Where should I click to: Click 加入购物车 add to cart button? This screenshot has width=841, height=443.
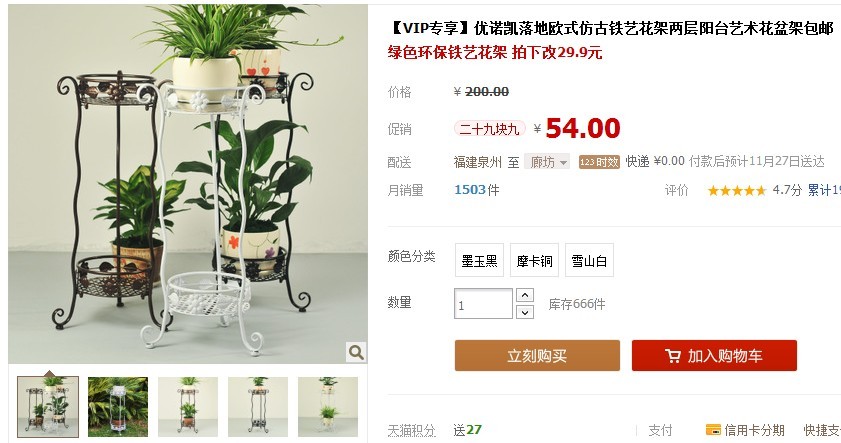point(714,356)
